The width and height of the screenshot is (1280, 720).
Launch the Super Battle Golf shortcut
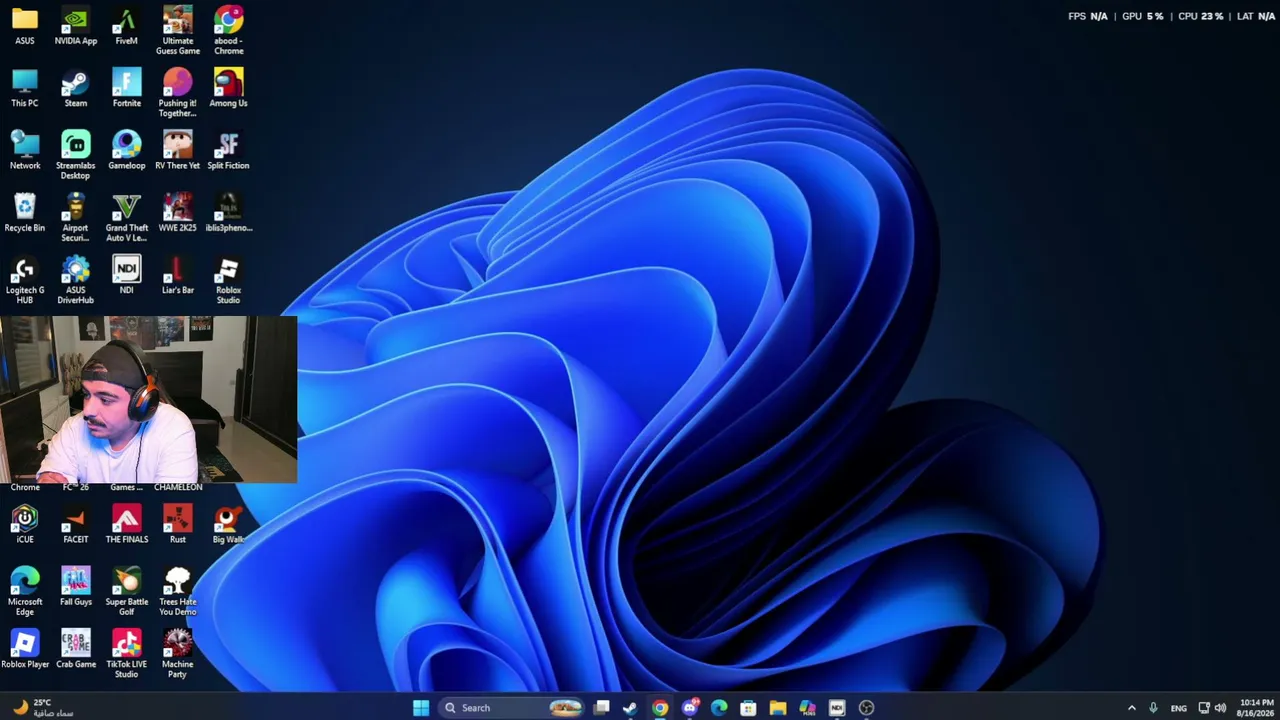coord(127,591)
